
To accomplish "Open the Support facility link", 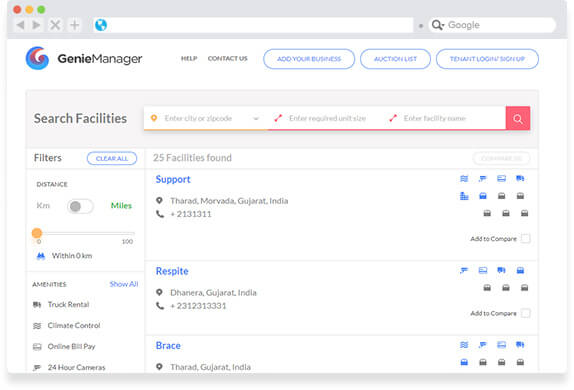I will [173, 179].
